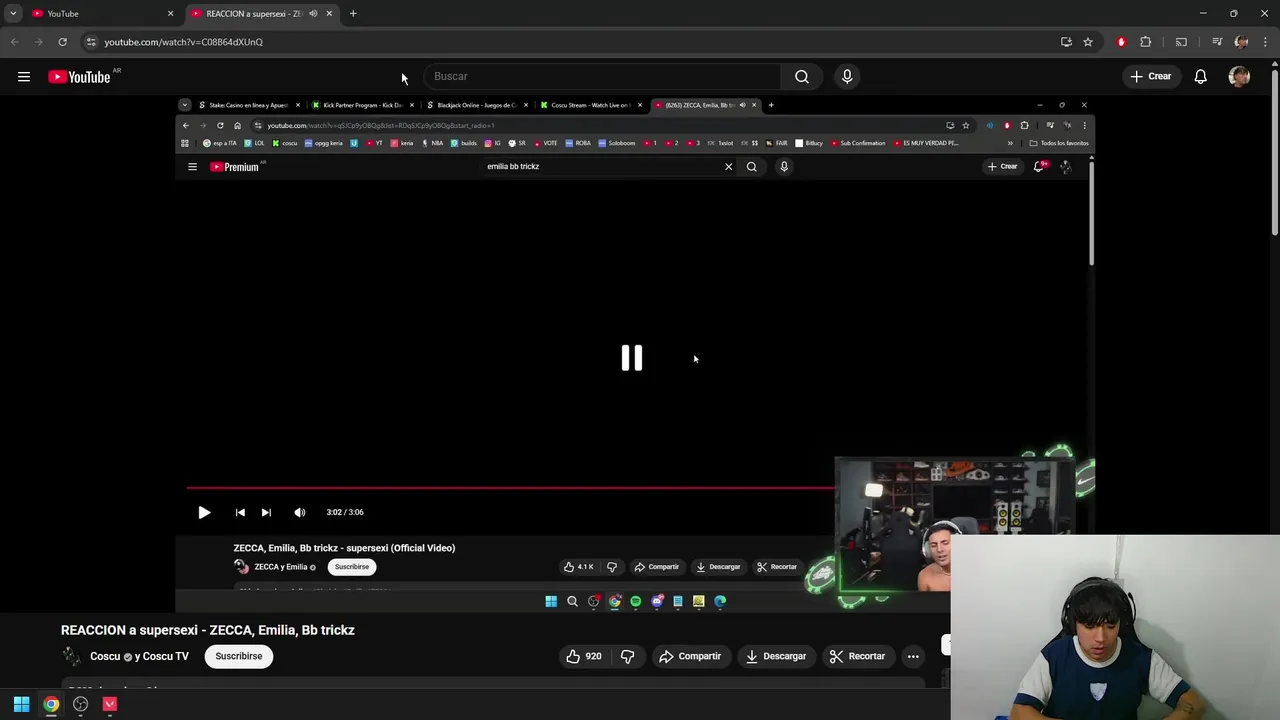Open the Chrome three-dot menu
Viewport: 1280px width, 720px height.
[x=1265, y=42]
